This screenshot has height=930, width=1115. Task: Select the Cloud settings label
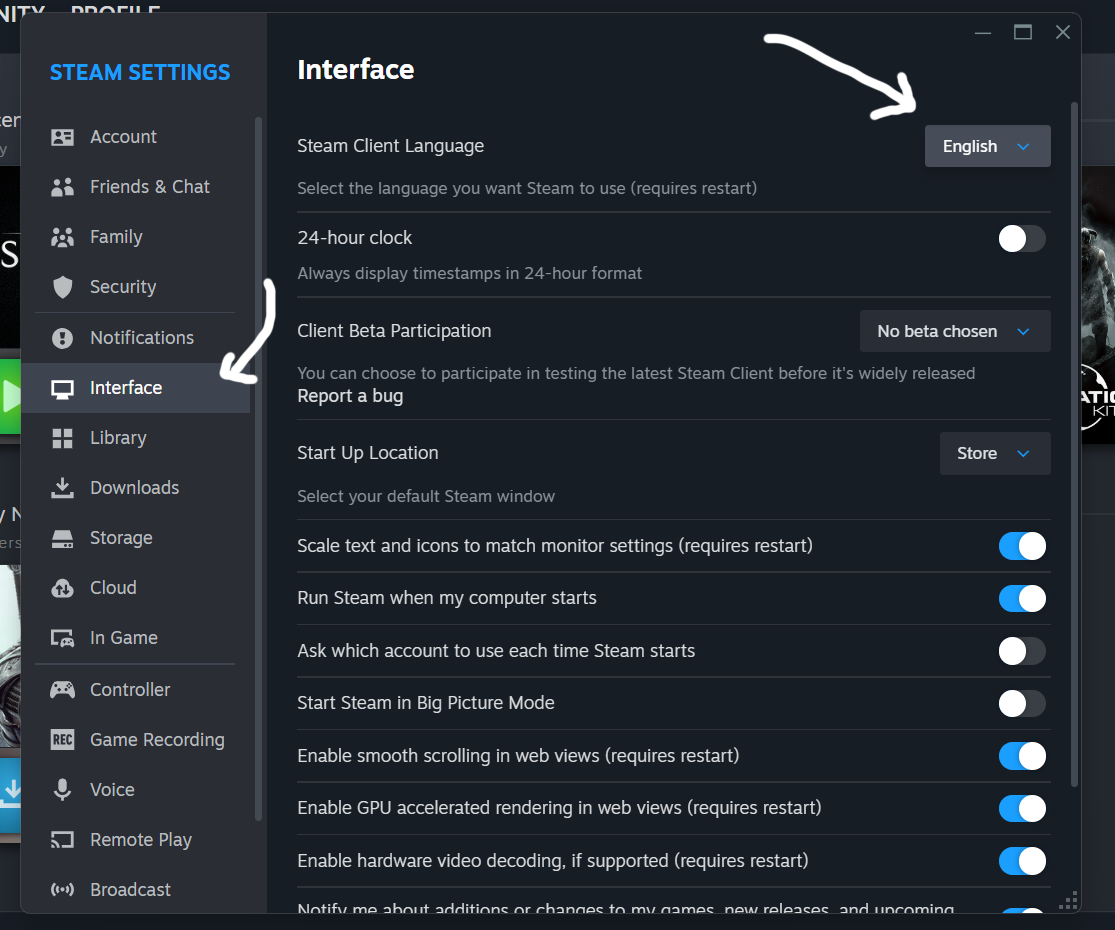pos(113,588)
